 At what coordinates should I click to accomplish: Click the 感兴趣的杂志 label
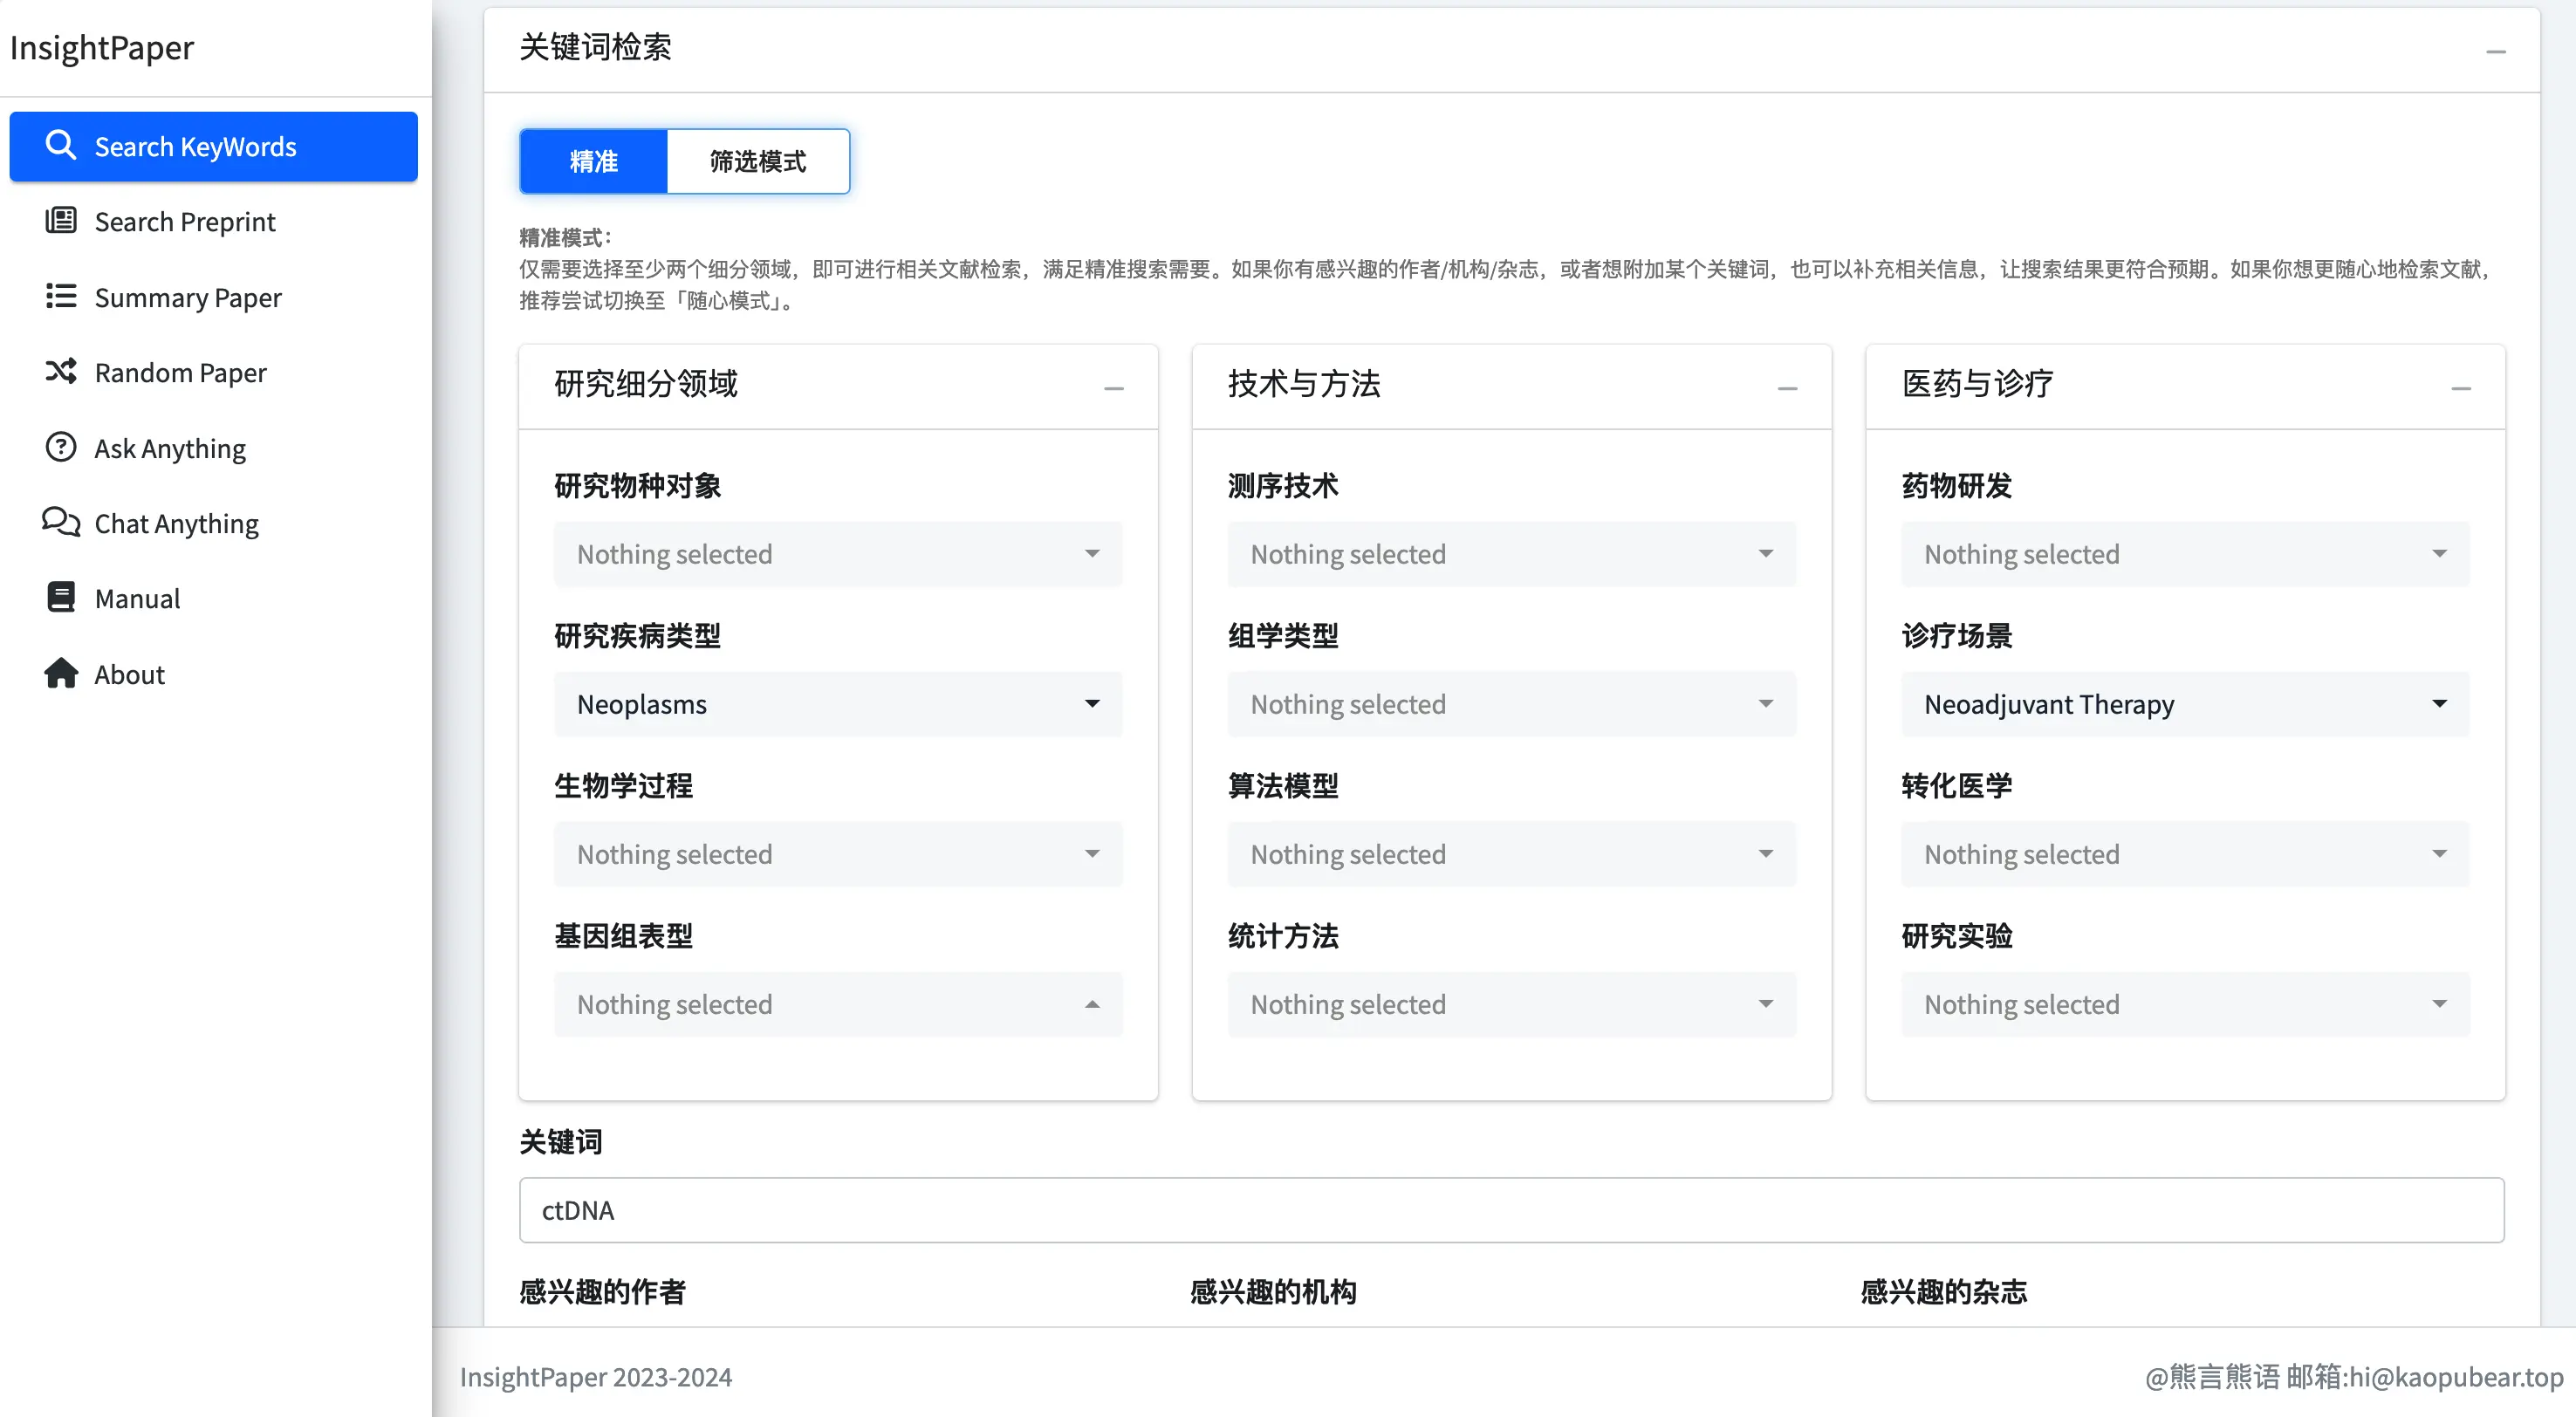coord(1944,1292)
